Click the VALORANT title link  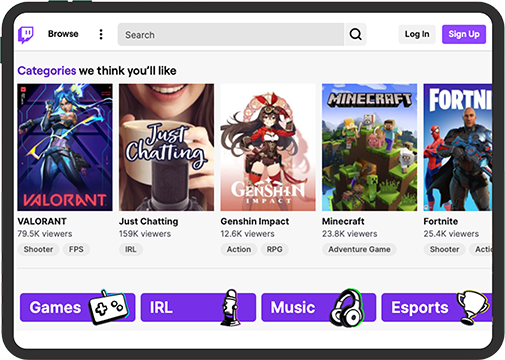click(x=42, y=221)
